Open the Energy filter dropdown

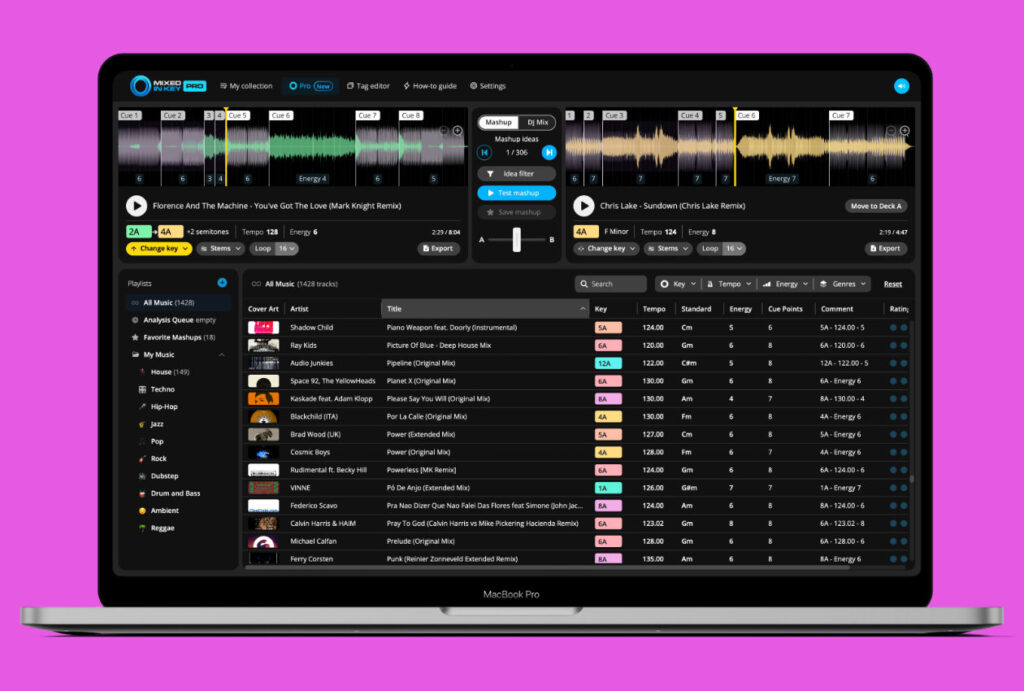pyautogui.click(x=786, y=283)
